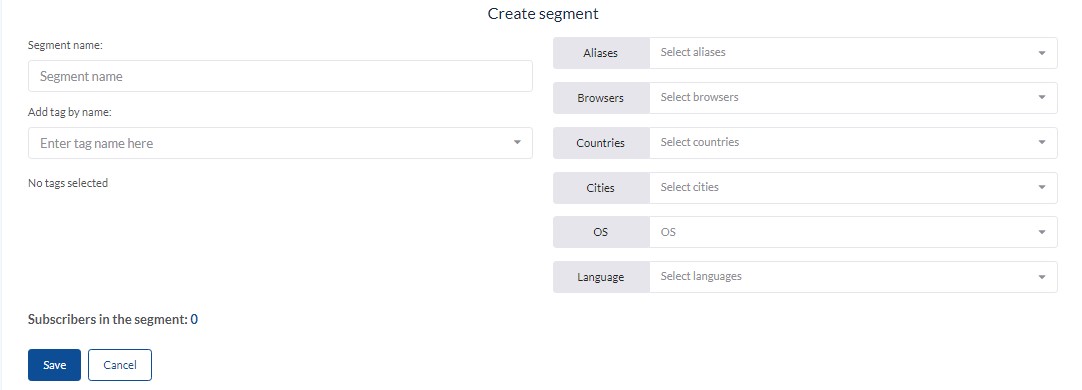This screenshot has width=1082, height=390.
Task: Click the Segment name input field
Action: (280, 77)
